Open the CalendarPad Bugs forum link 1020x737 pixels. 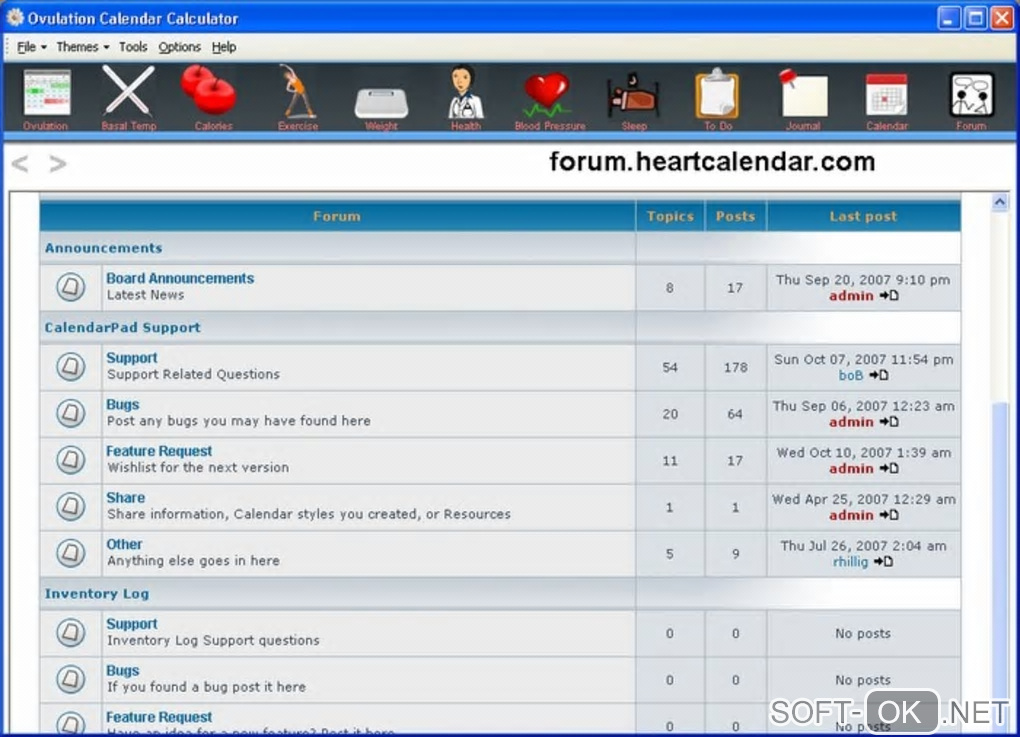123,405
